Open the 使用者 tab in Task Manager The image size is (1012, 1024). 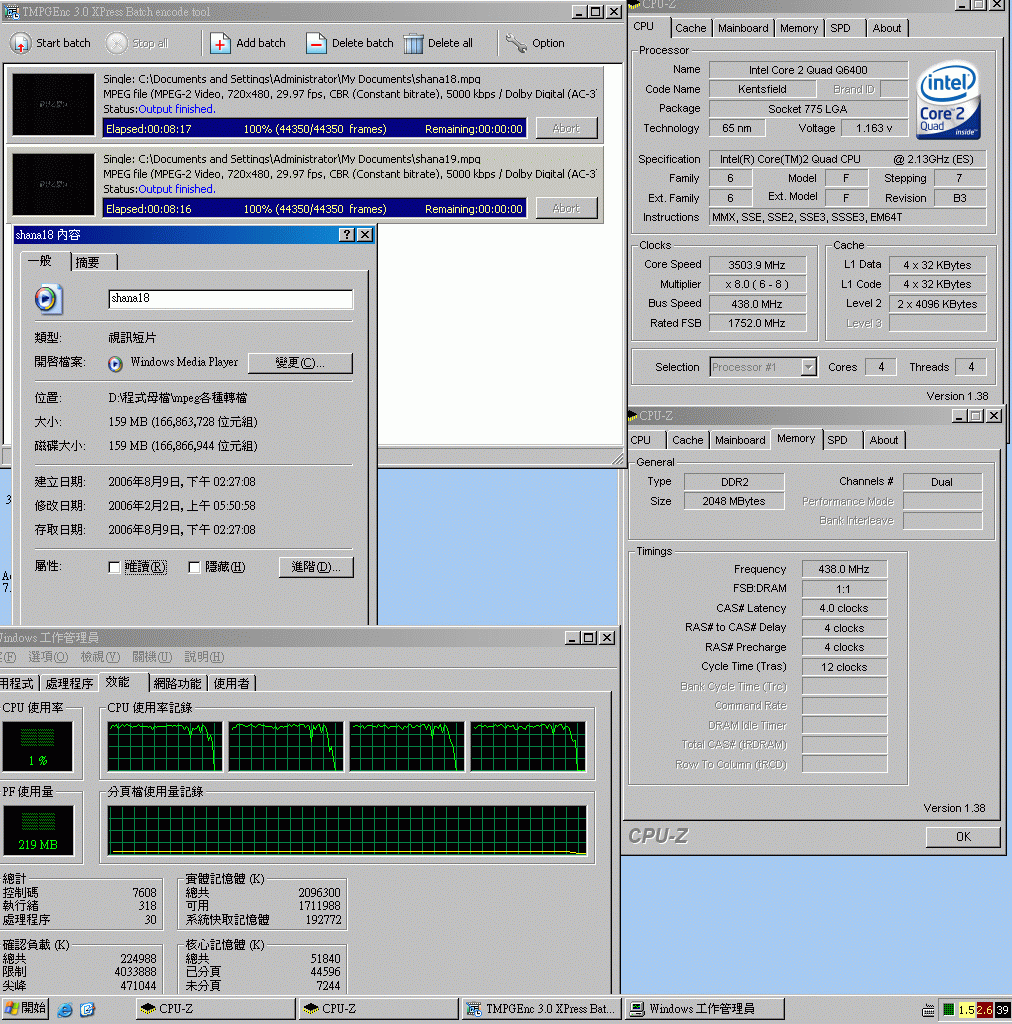click(x=231, y=683)
